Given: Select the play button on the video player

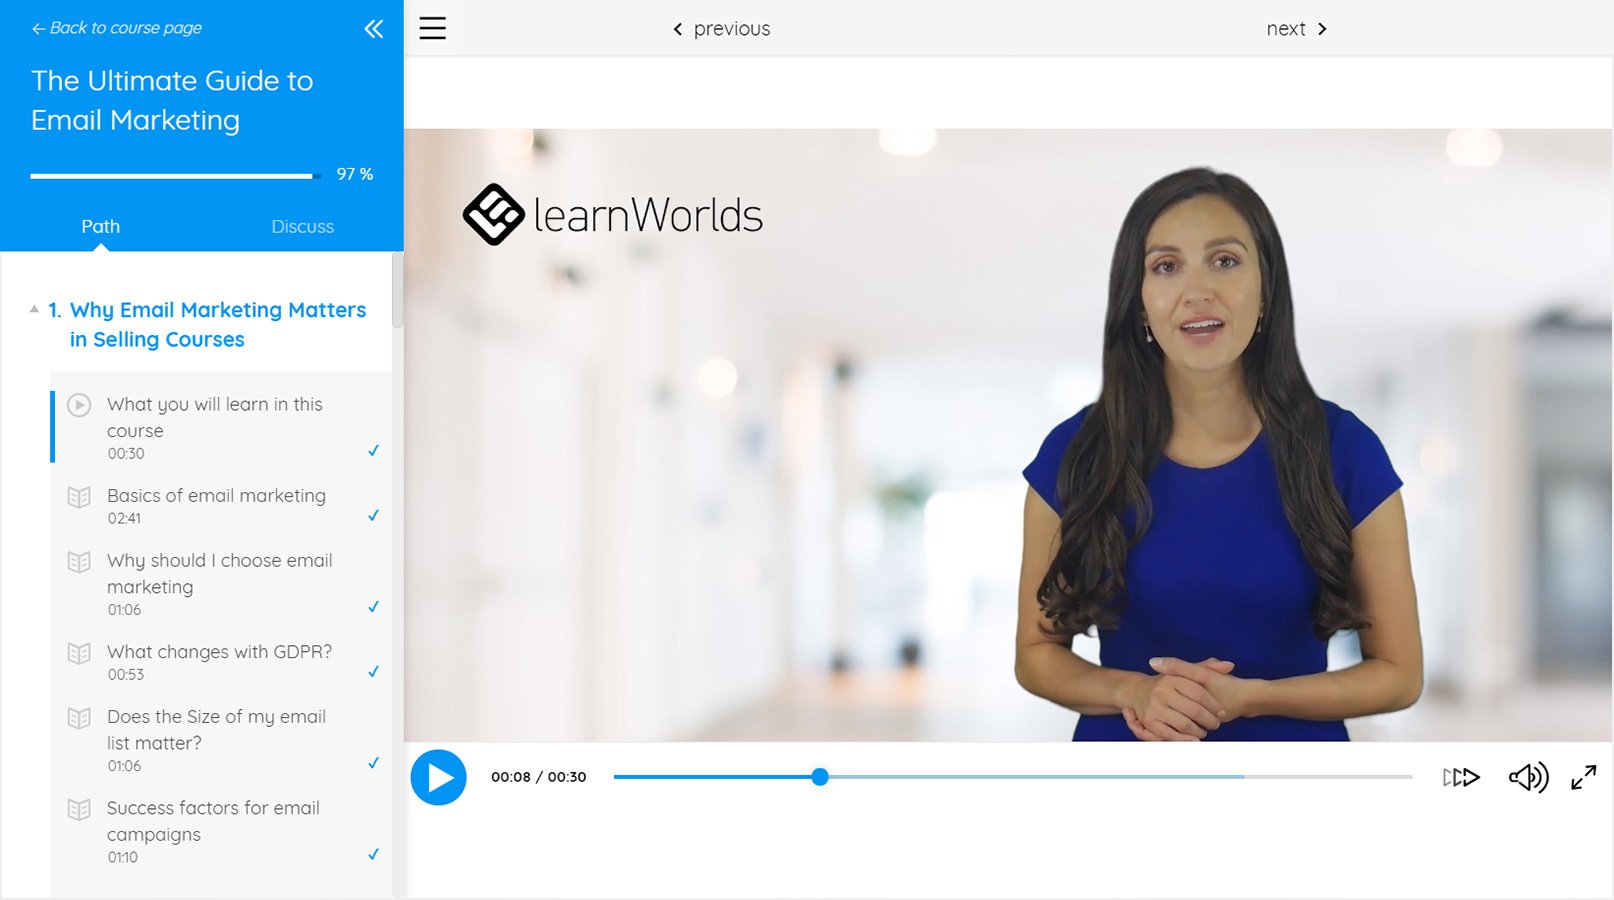Looking at the screenshot, I should click(438, 777).
